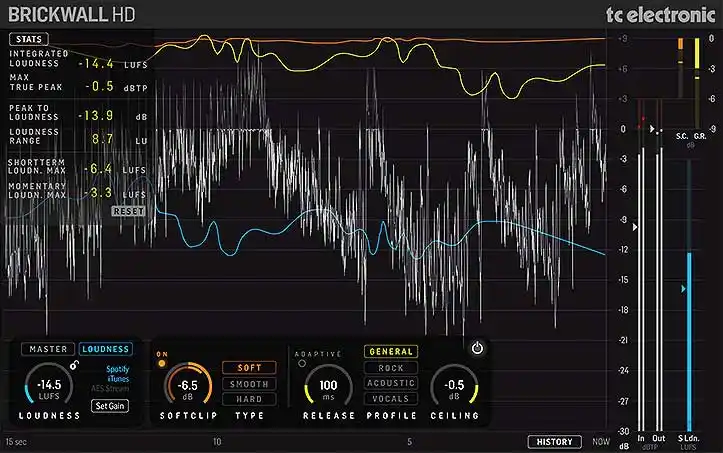Choose the Spotify loudness target
Screen dimensions: 723x453
(118, 369)
